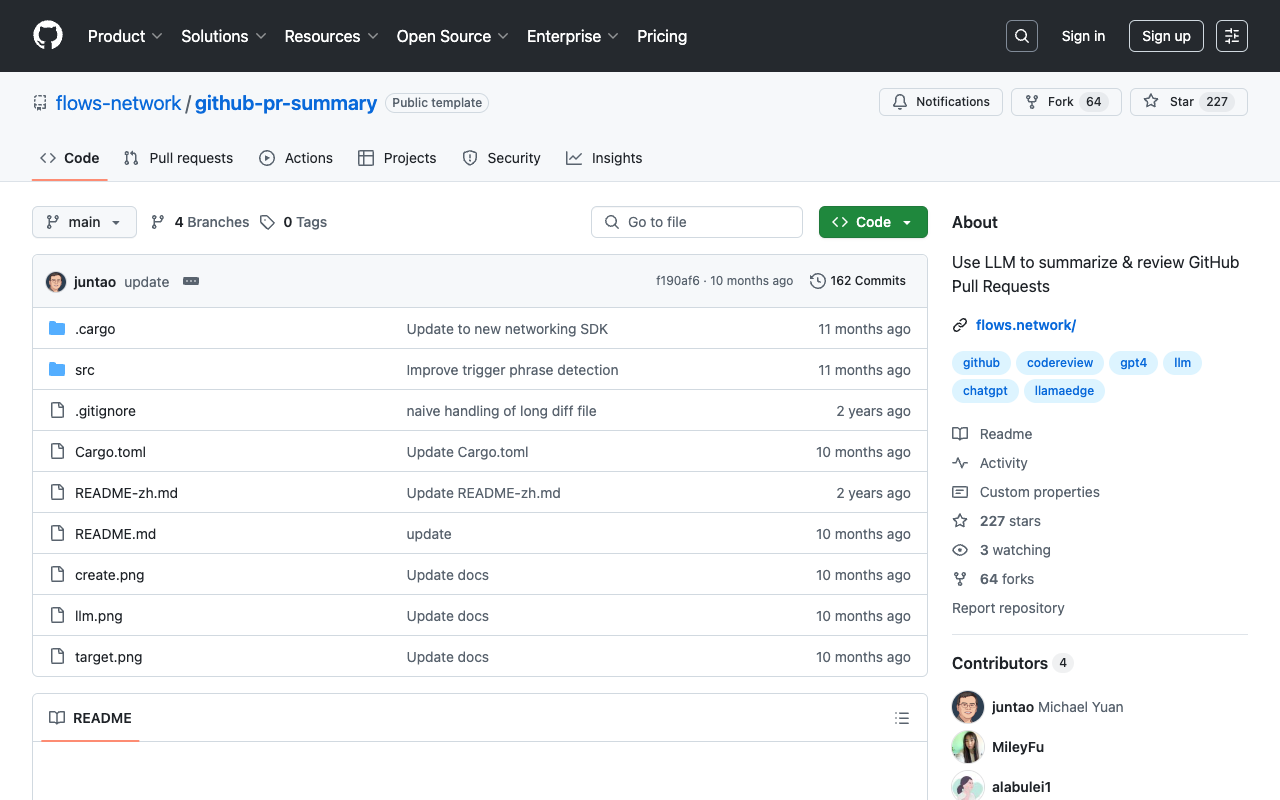Open the 64 forks link
Screen dimensions: 1280x800
tap(1007, 579)
